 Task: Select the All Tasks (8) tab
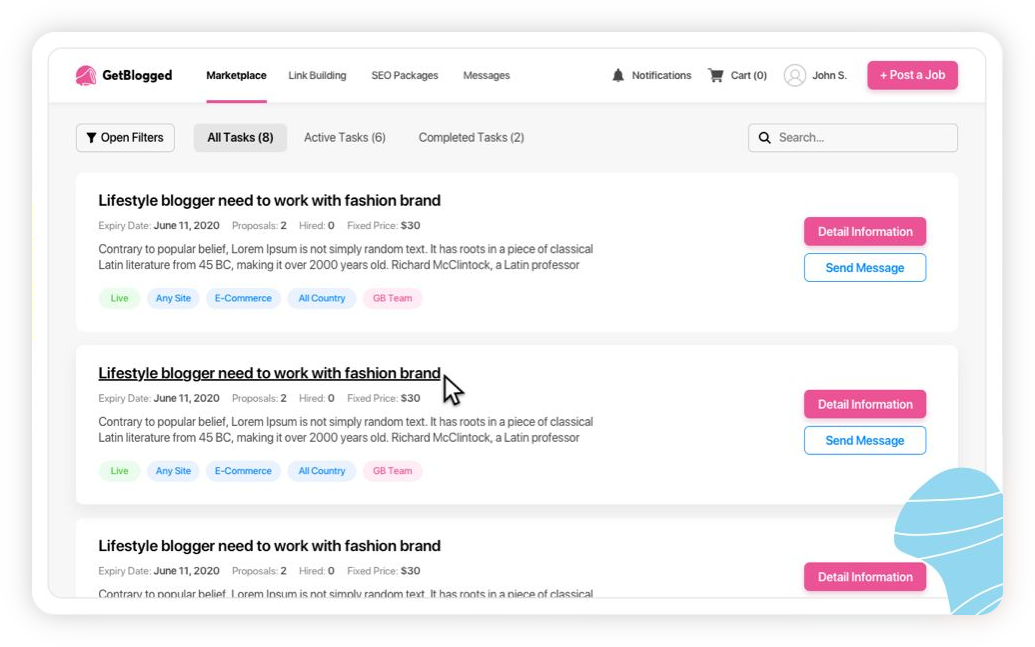click(x=240, y=137)
